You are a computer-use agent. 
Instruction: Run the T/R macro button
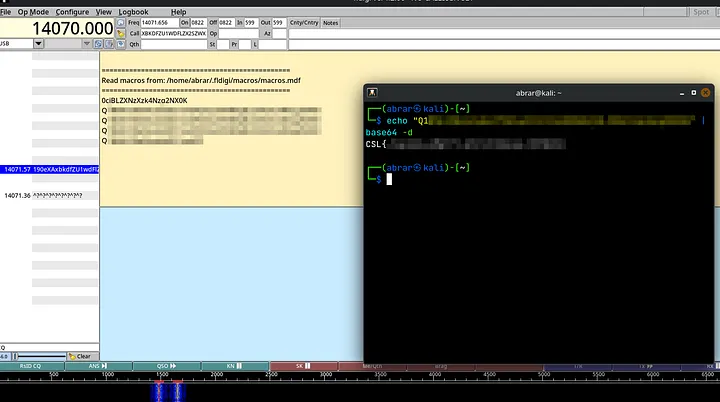pos(578,366)
